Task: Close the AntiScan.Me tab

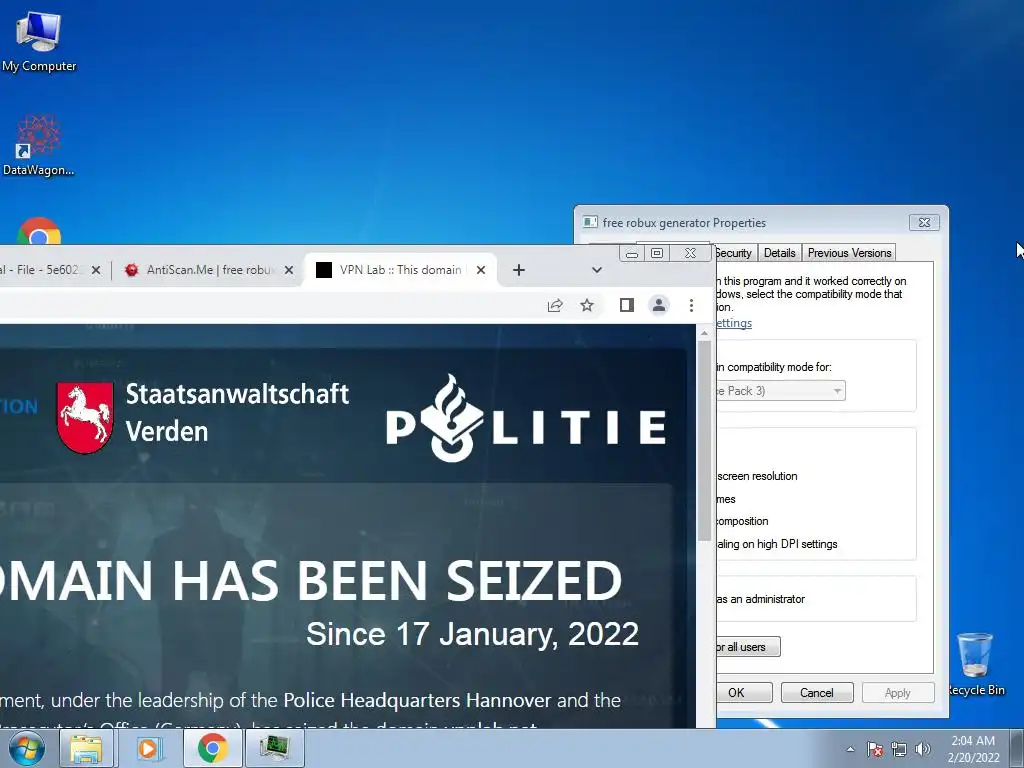Action: 289,270
